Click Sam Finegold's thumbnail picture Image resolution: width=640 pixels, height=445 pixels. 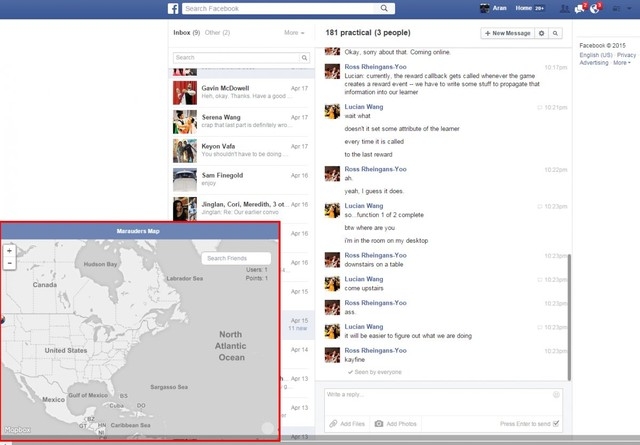tap(185, 180)
